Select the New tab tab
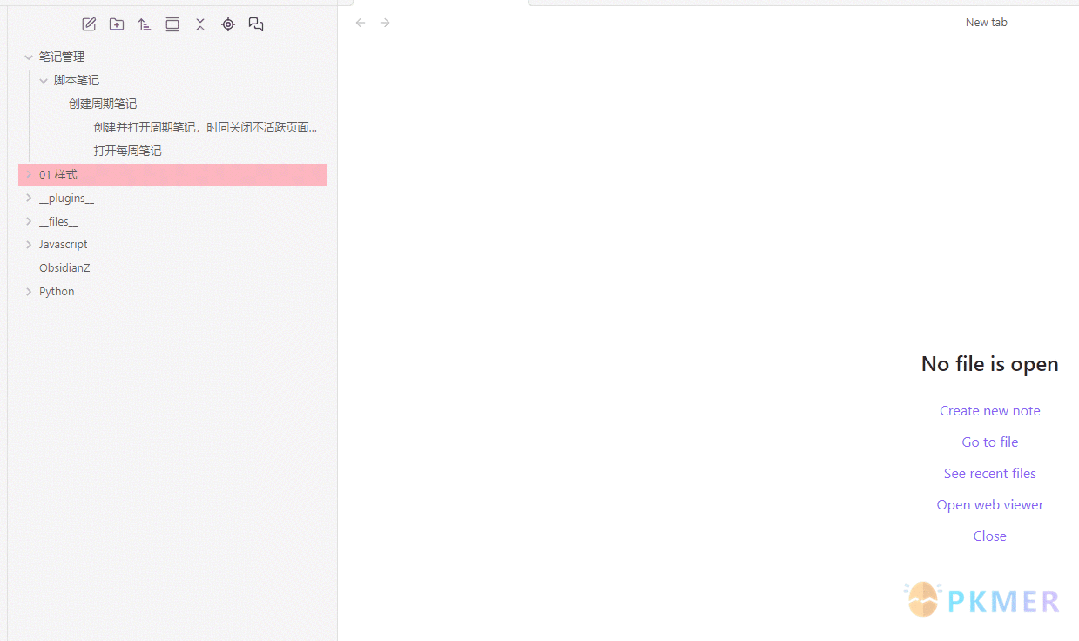Viewport: 1079px width, 641px height. tap(986, 22)
